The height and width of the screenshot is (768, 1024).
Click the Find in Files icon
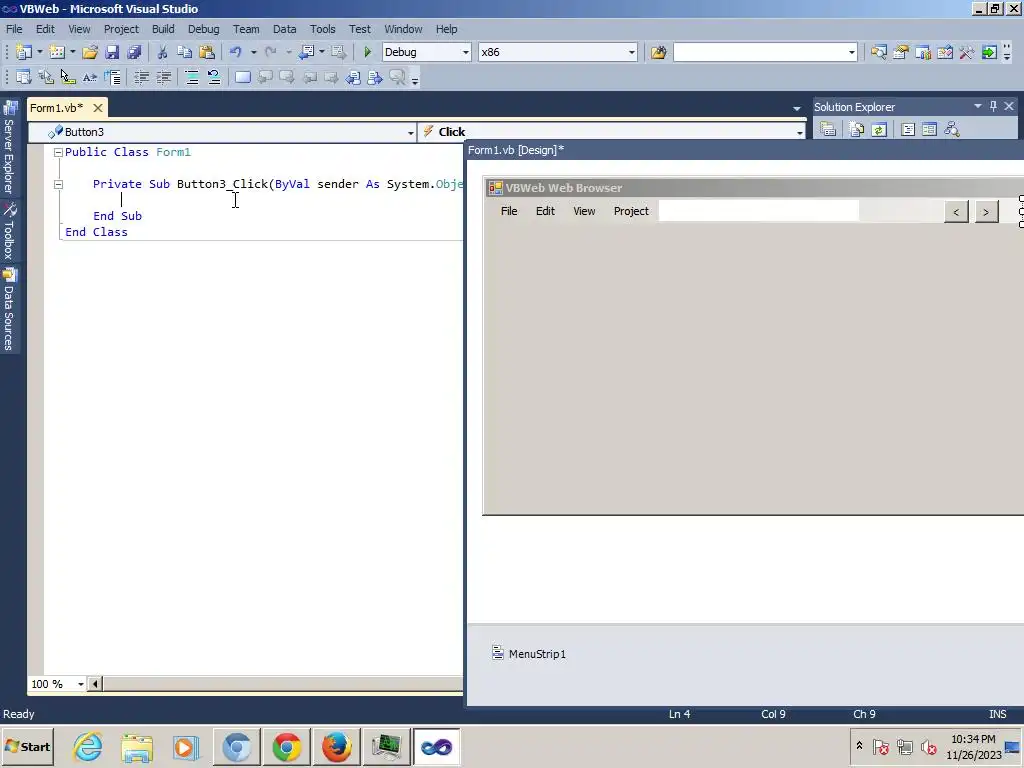(658, 52)
